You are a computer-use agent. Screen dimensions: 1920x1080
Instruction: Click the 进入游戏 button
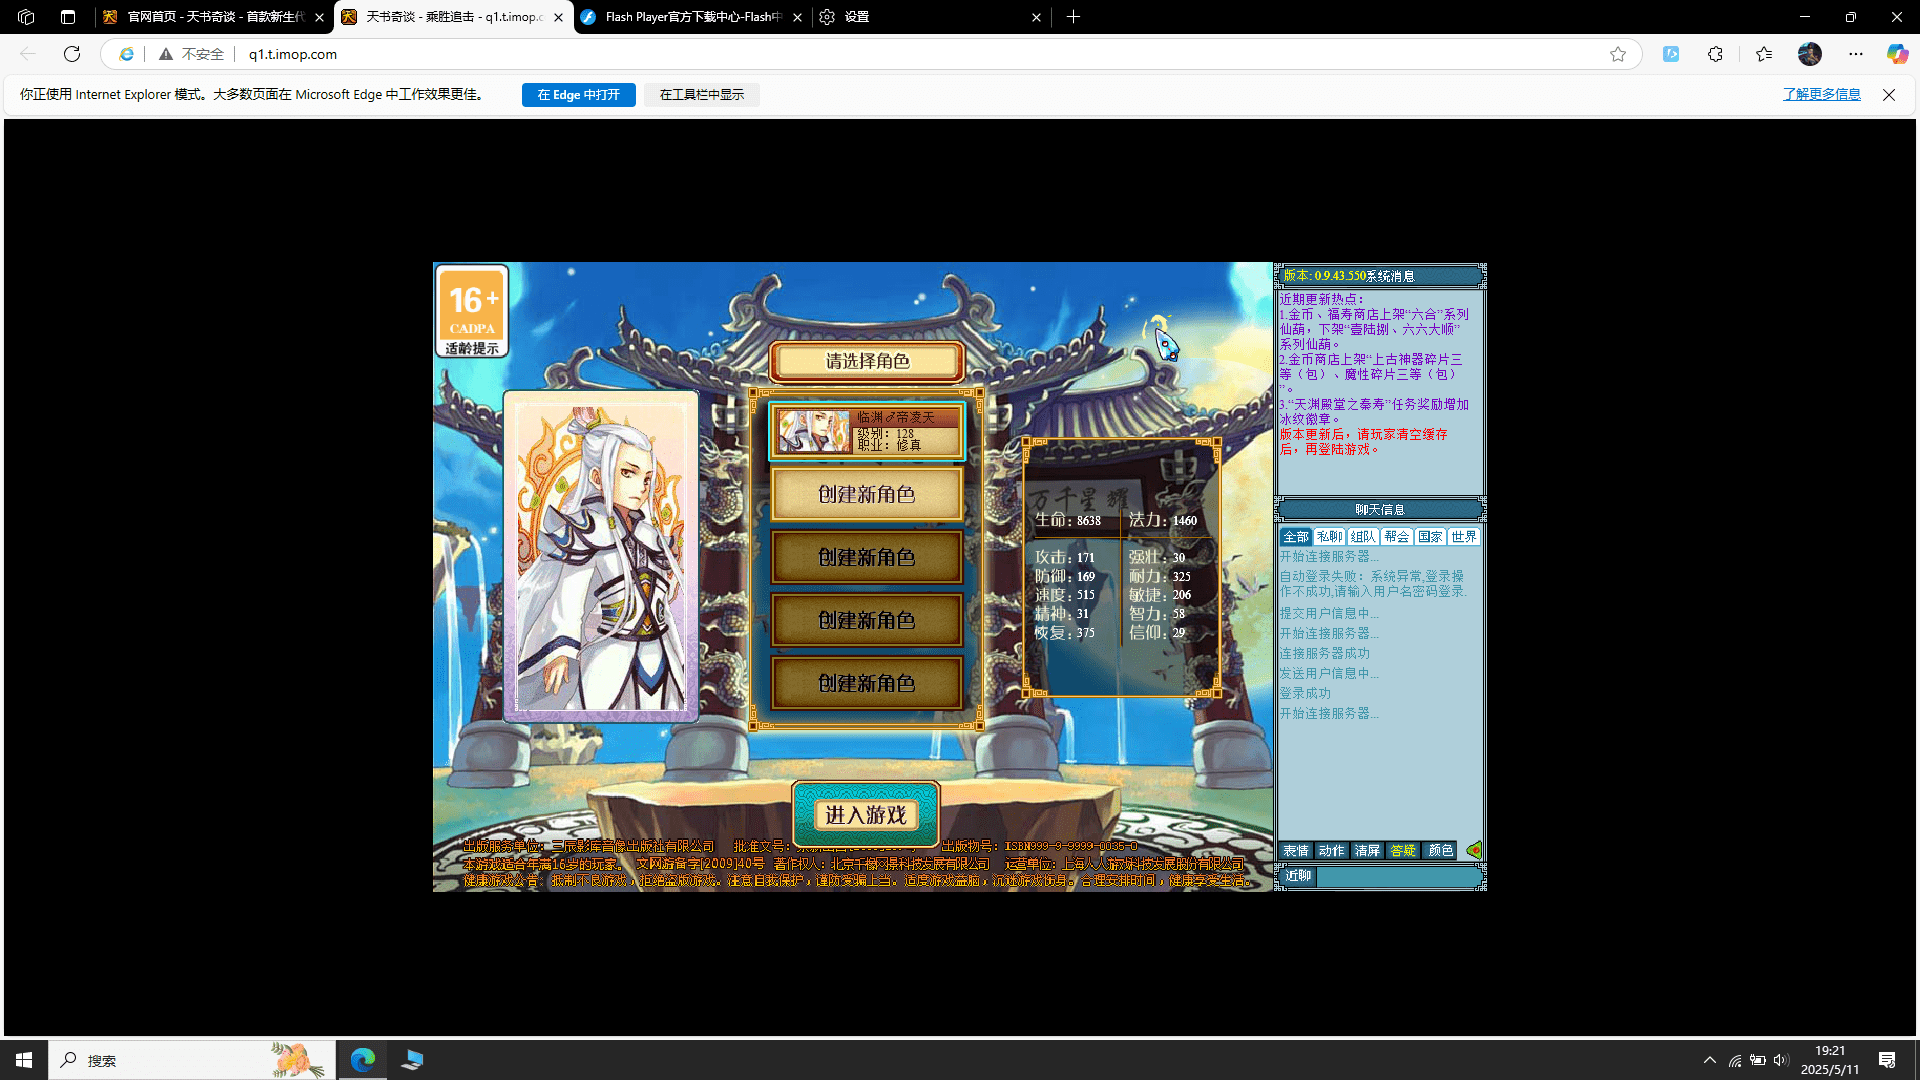[x=866, y=815]
